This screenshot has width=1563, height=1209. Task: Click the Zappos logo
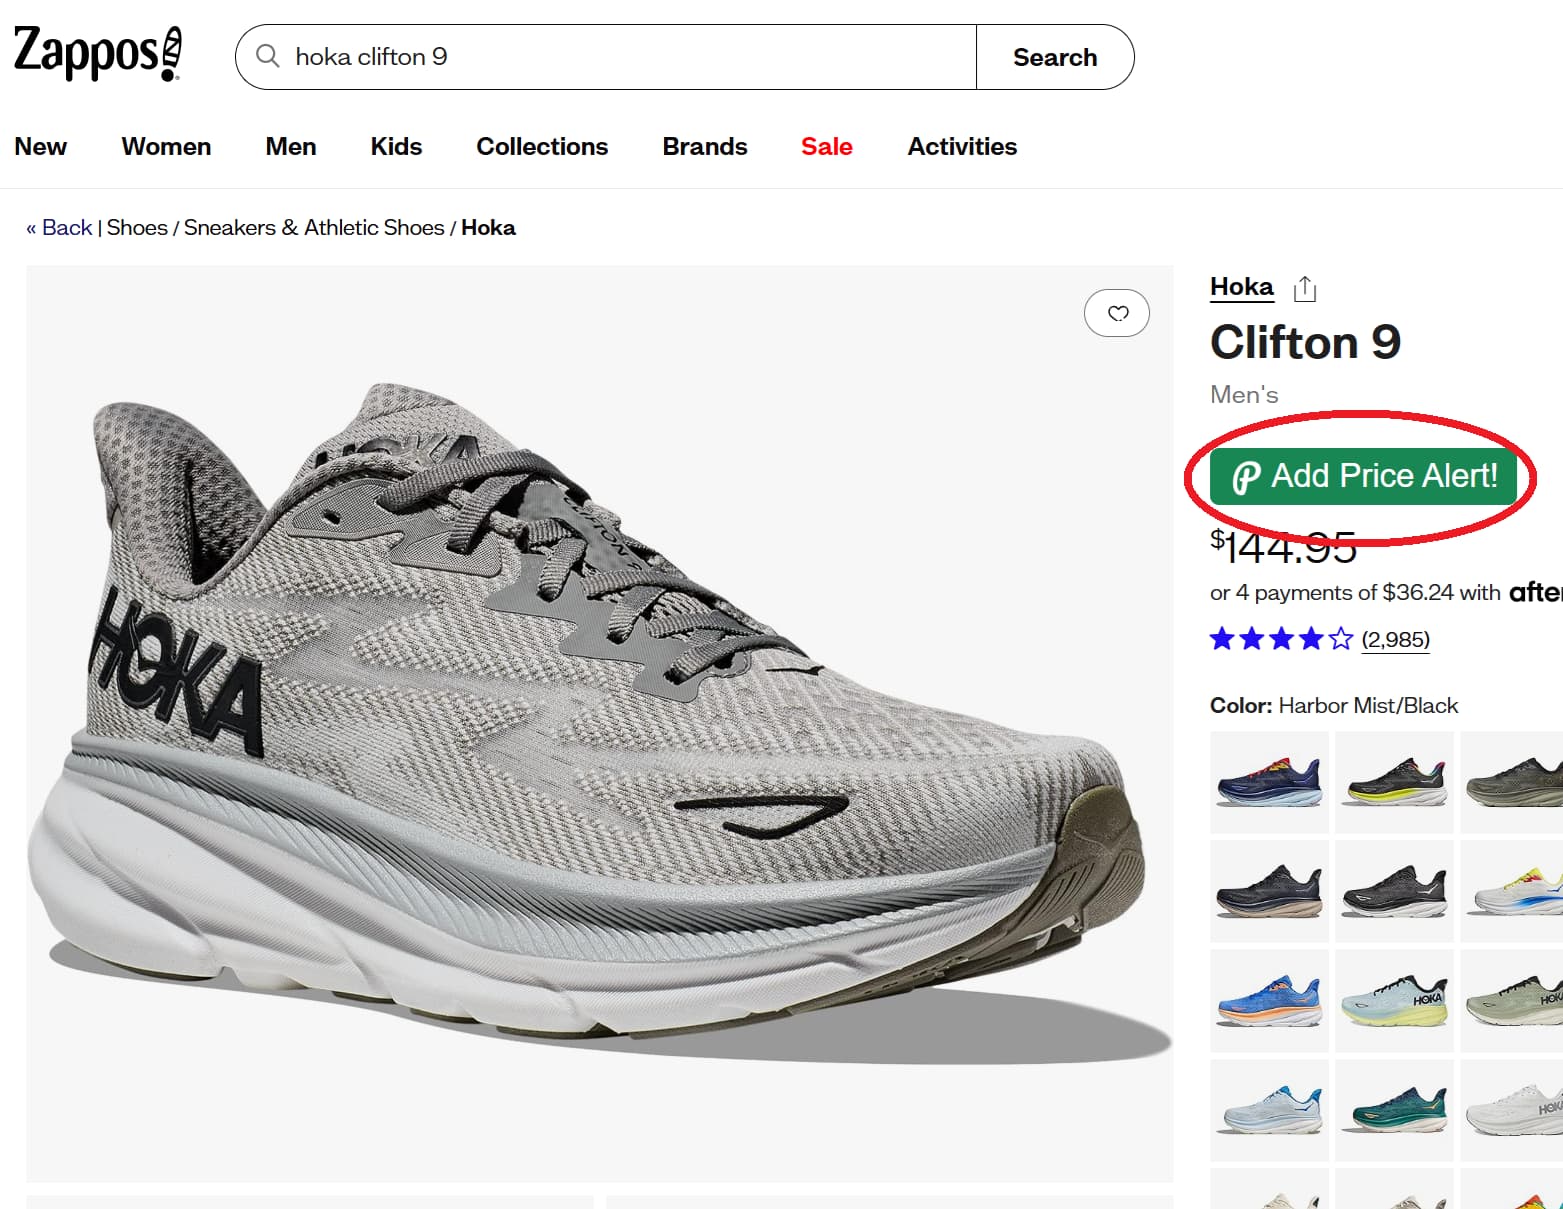(95, 52)
